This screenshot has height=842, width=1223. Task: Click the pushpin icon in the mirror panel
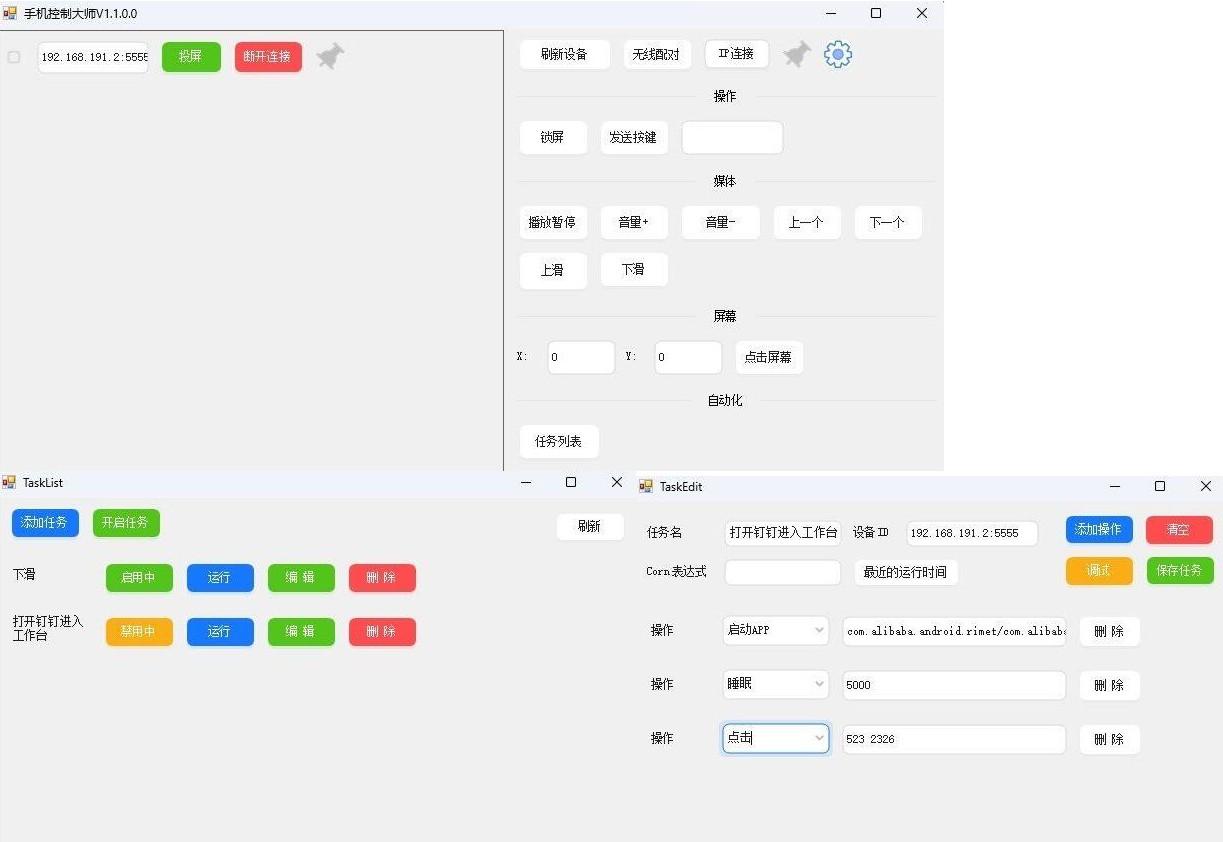click(330, 57)
